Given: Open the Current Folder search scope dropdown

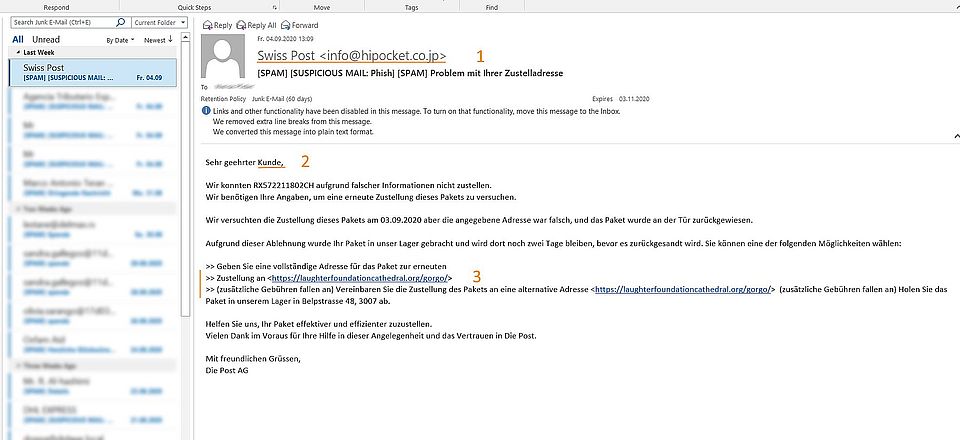Looking at the screenshot, I should click(155, 21).
